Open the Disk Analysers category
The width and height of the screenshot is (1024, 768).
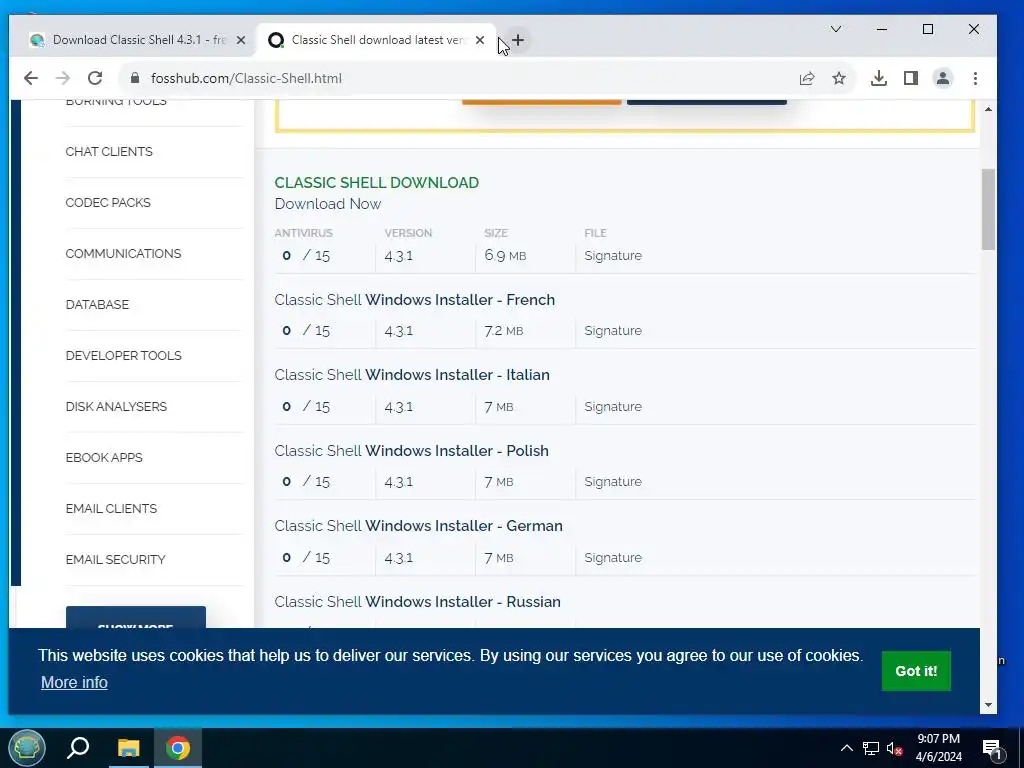116,406
